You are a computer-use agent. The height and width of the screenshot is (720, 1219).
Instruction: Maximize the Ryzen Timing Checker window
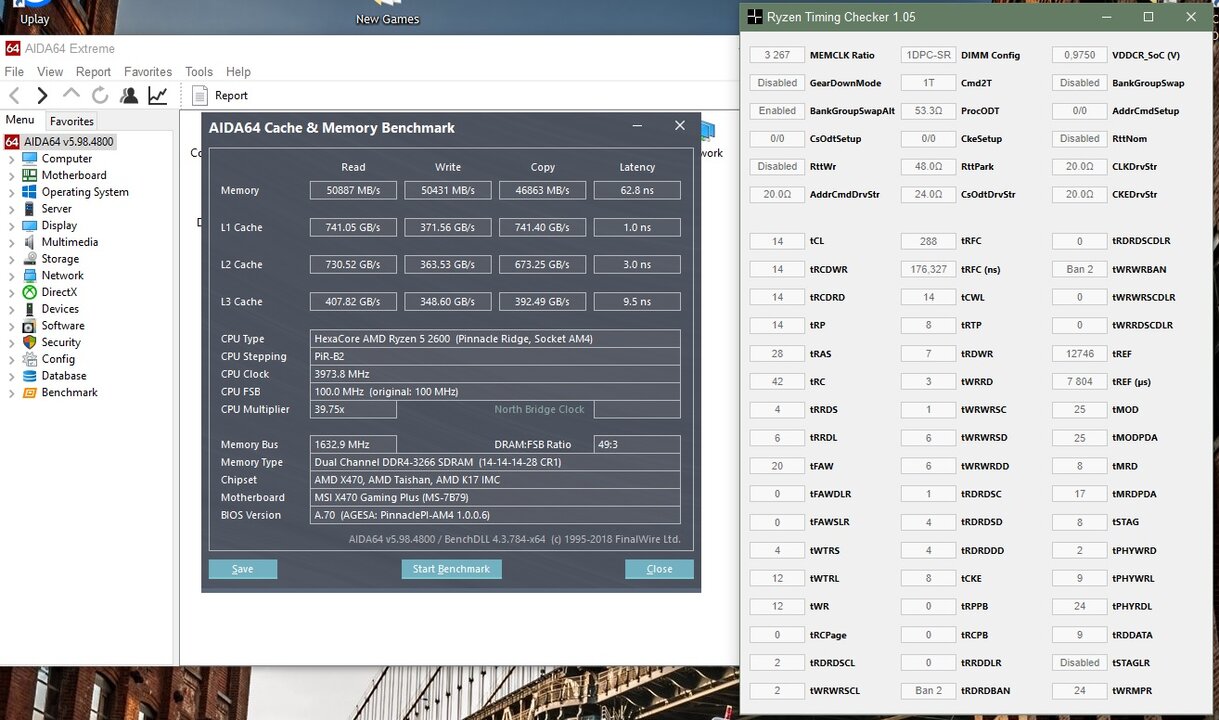[1148, 17]
